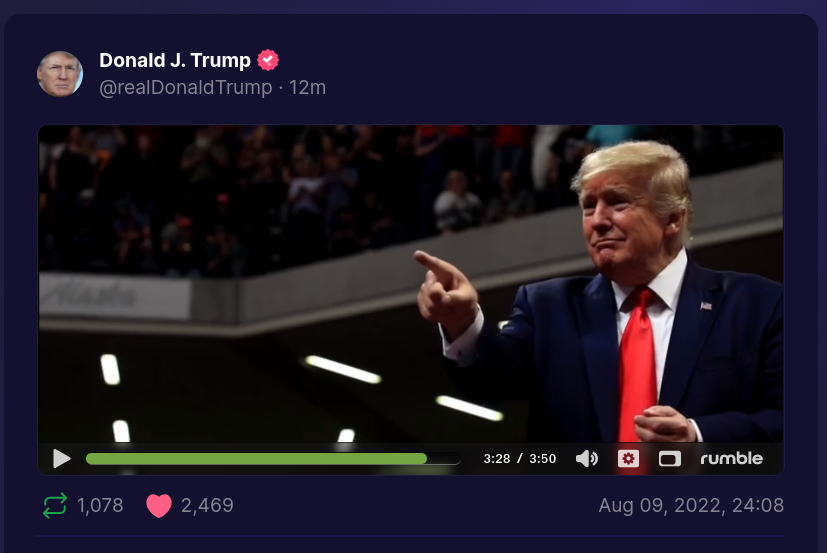
Task: Click the 3:28 elapsed time readout
Action: pos(497,459)
